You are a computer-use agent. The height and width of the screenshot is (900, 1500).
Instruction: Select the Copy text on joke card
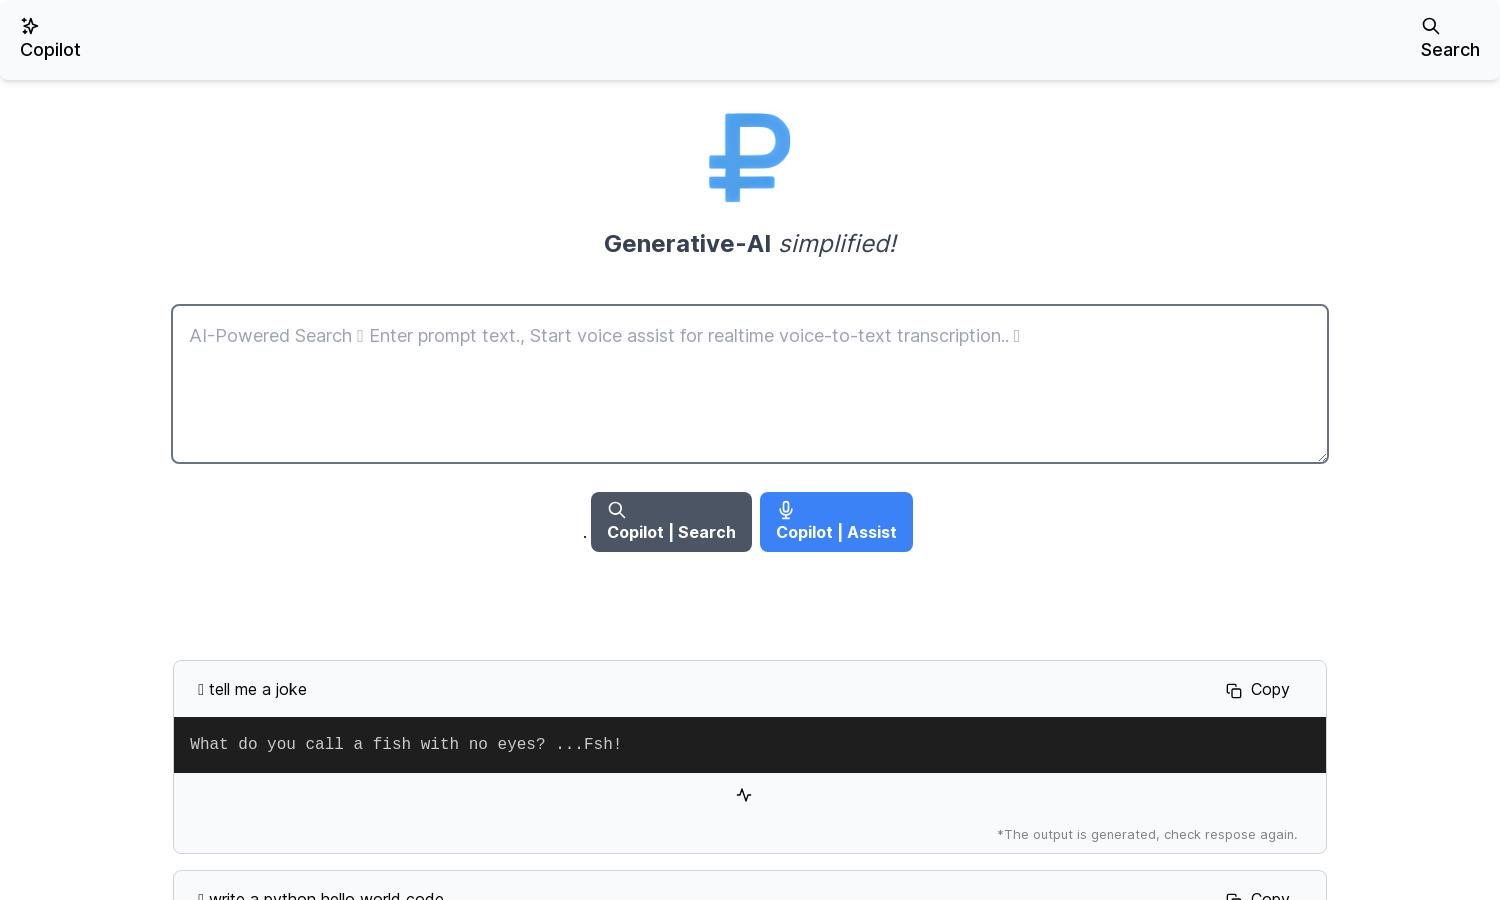click(1270, 690)
